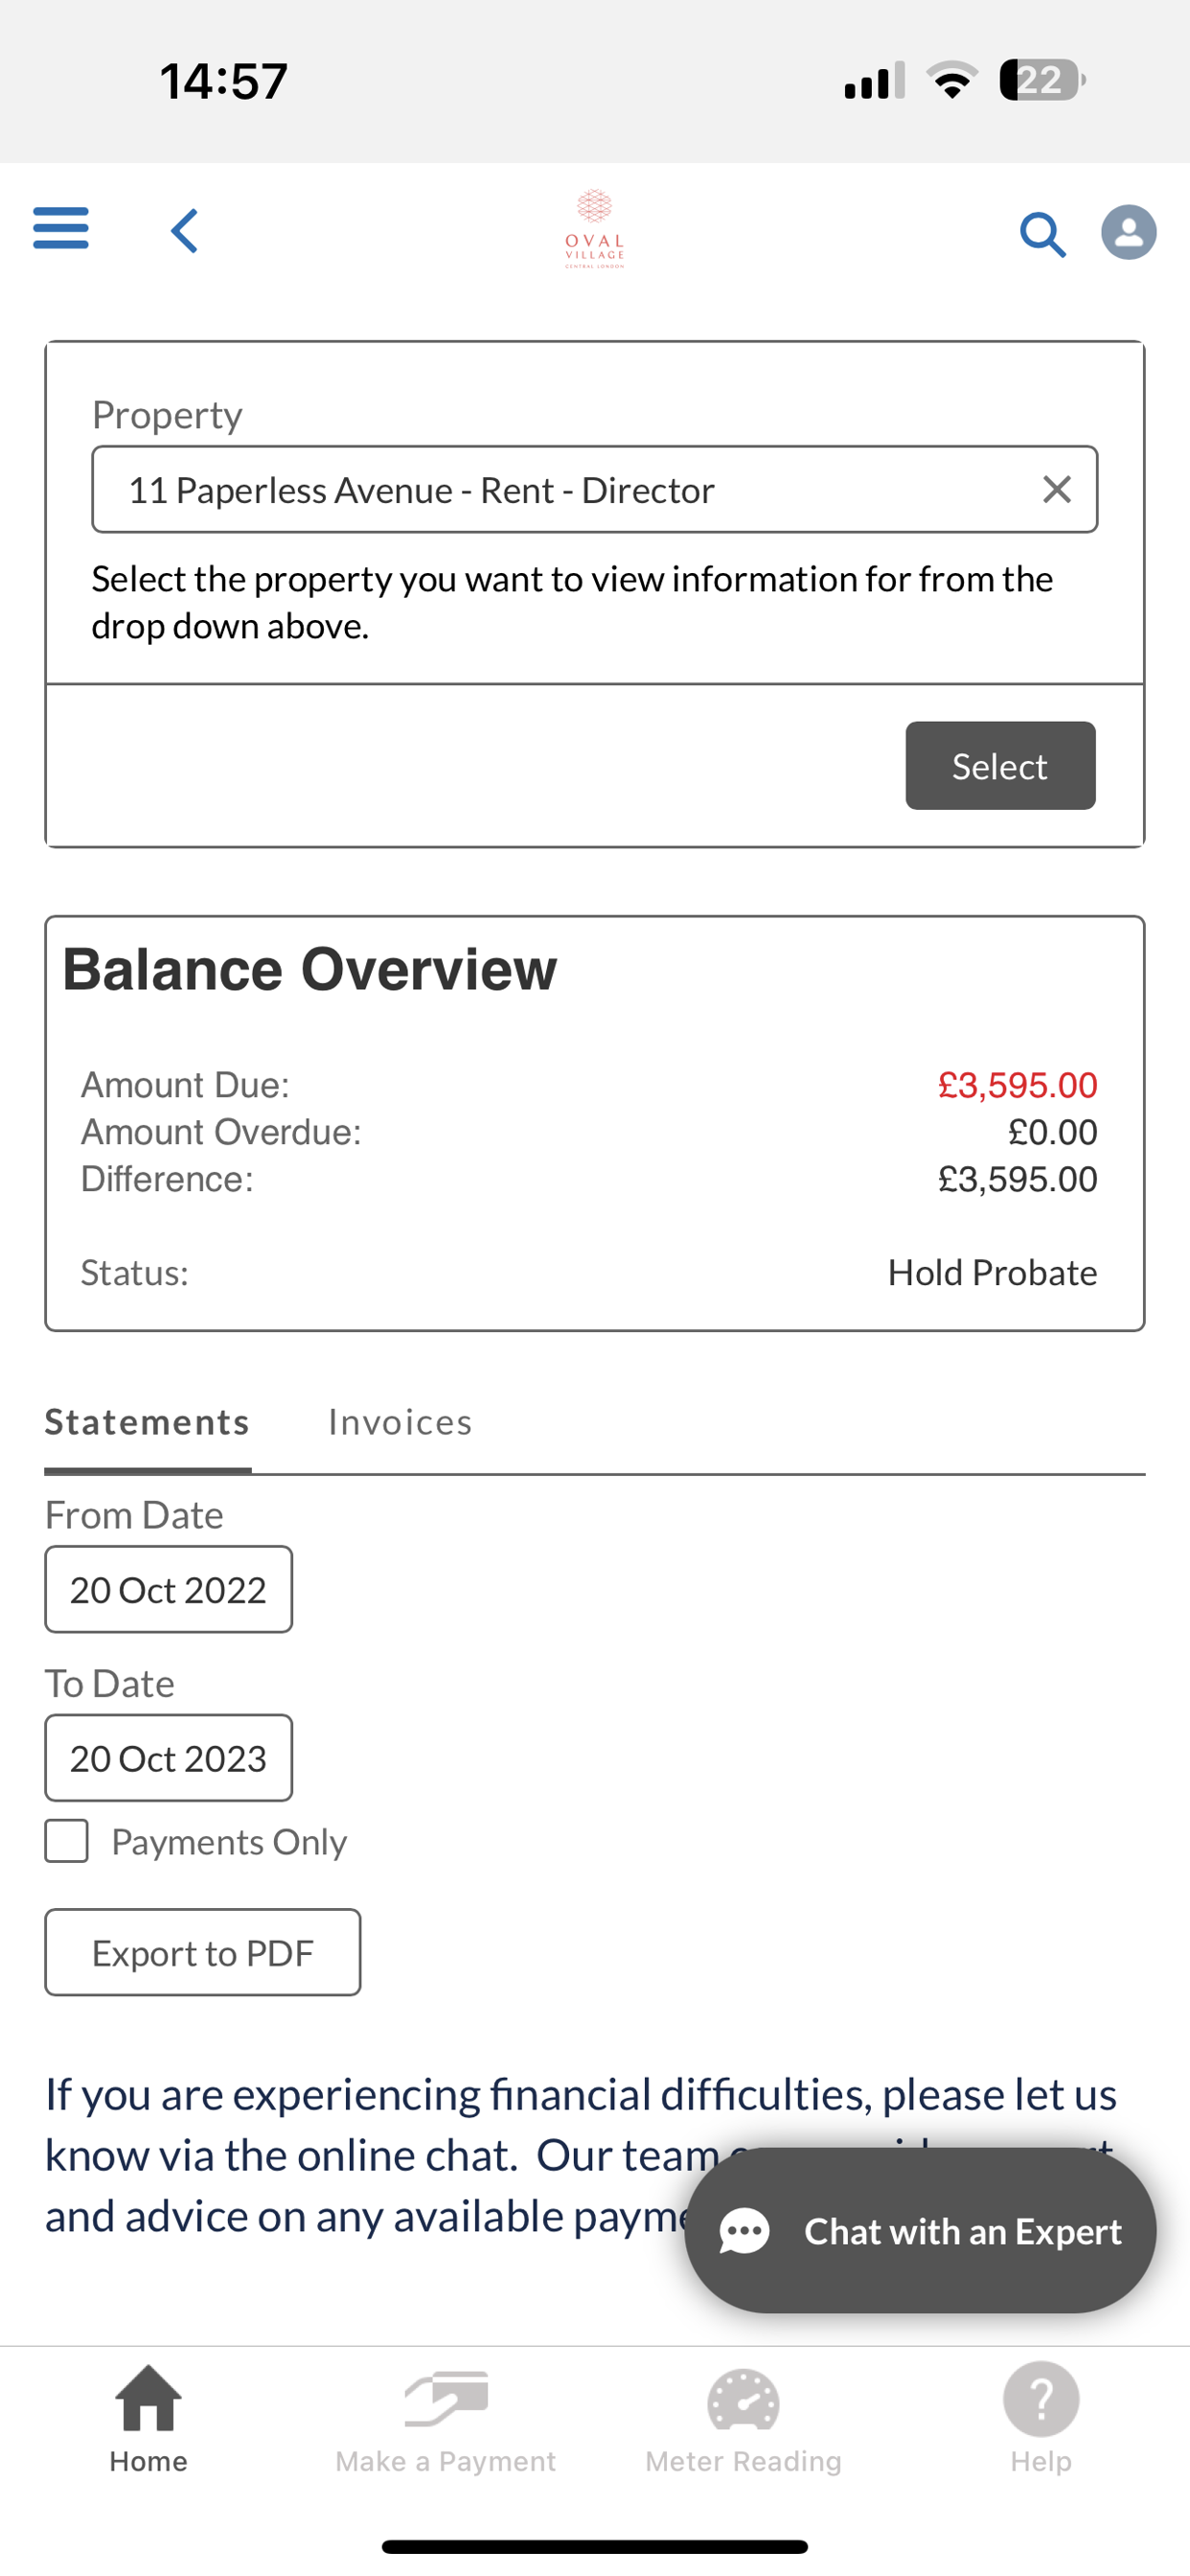Open the To Date picker
This screenshot has height=2576, width=1190.
[x=169, y=1758]
